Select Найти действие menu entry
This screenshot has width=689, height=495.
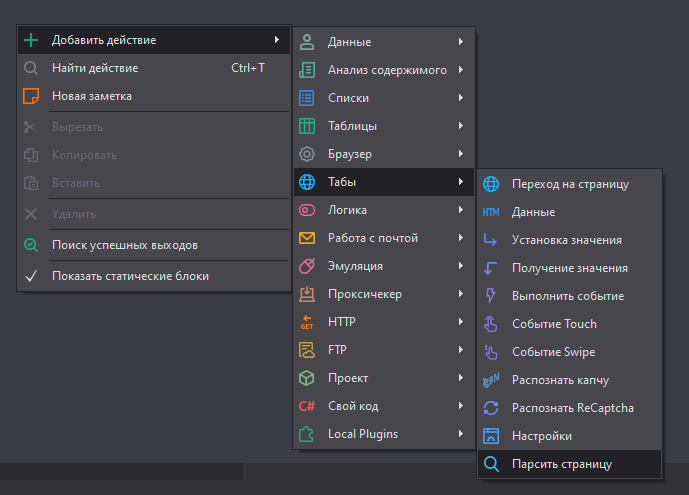(x=95, y=68)
